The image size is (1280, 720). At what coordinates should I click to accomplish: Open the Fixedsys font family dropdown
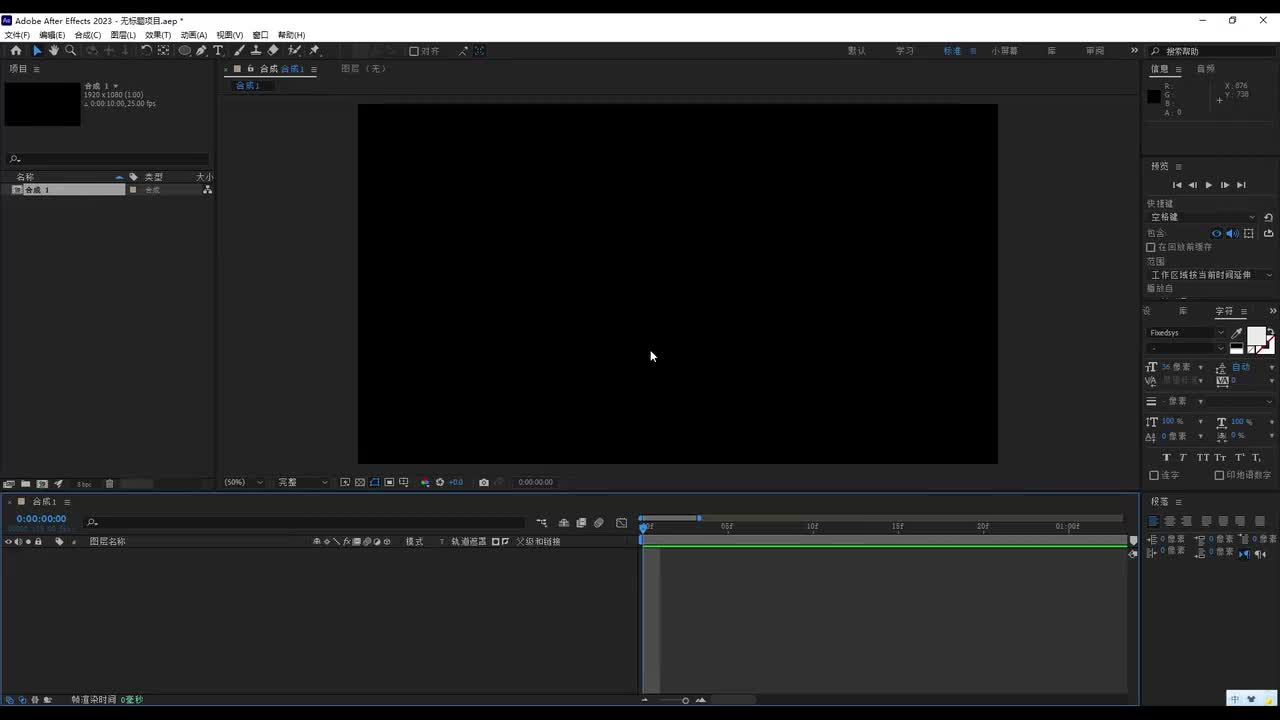(x=1186, y=333)
